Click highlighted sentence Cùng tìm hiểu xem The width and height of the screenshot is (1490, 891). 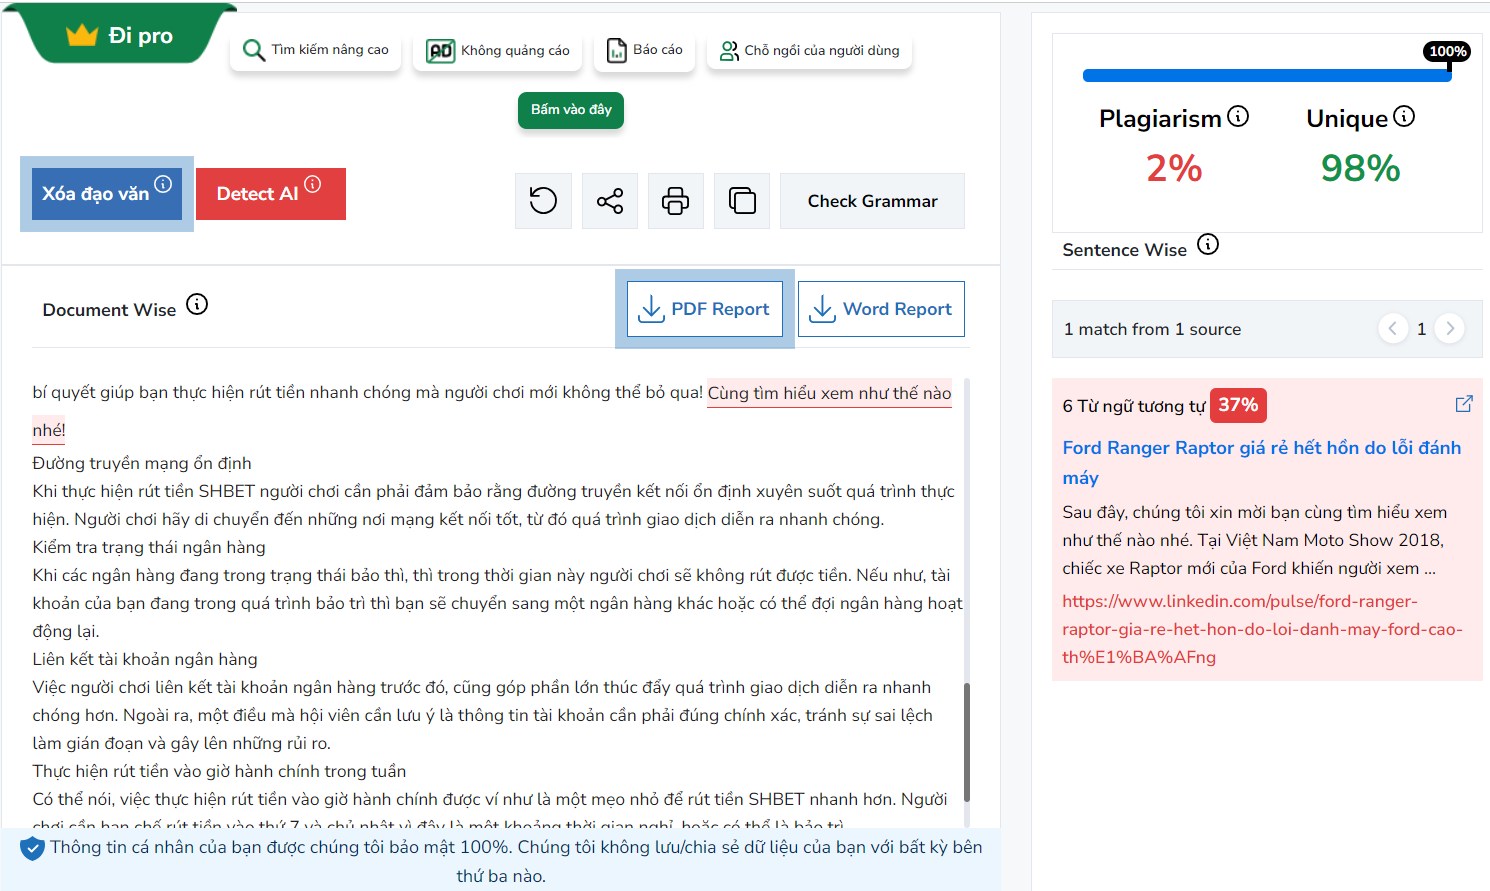point(829,394)
